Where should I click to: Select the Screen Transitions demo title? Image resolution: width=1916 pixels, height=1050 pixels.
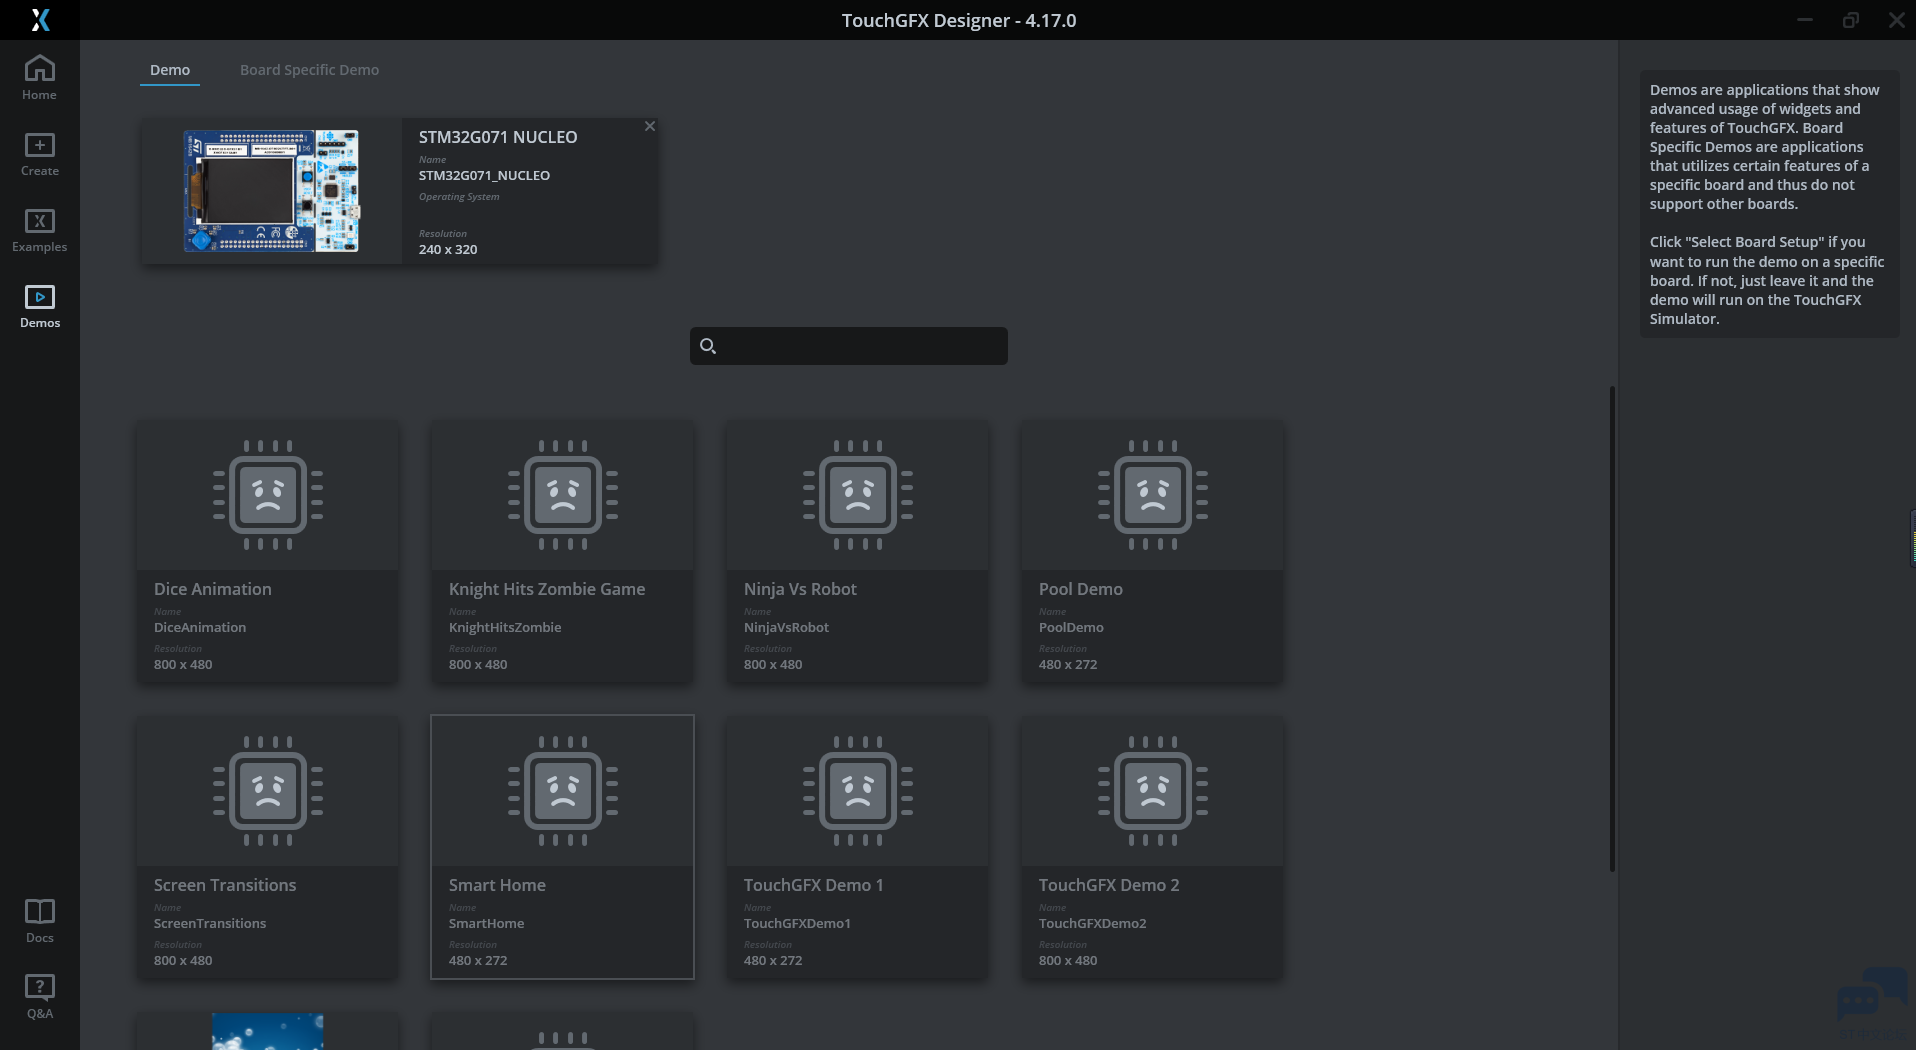point(225,885)
